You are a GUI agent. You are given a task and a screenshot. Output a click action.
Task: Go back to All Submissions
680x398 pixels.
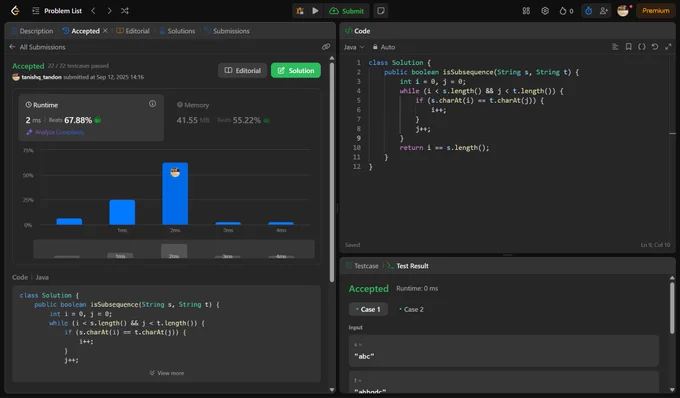click(37, 47)
